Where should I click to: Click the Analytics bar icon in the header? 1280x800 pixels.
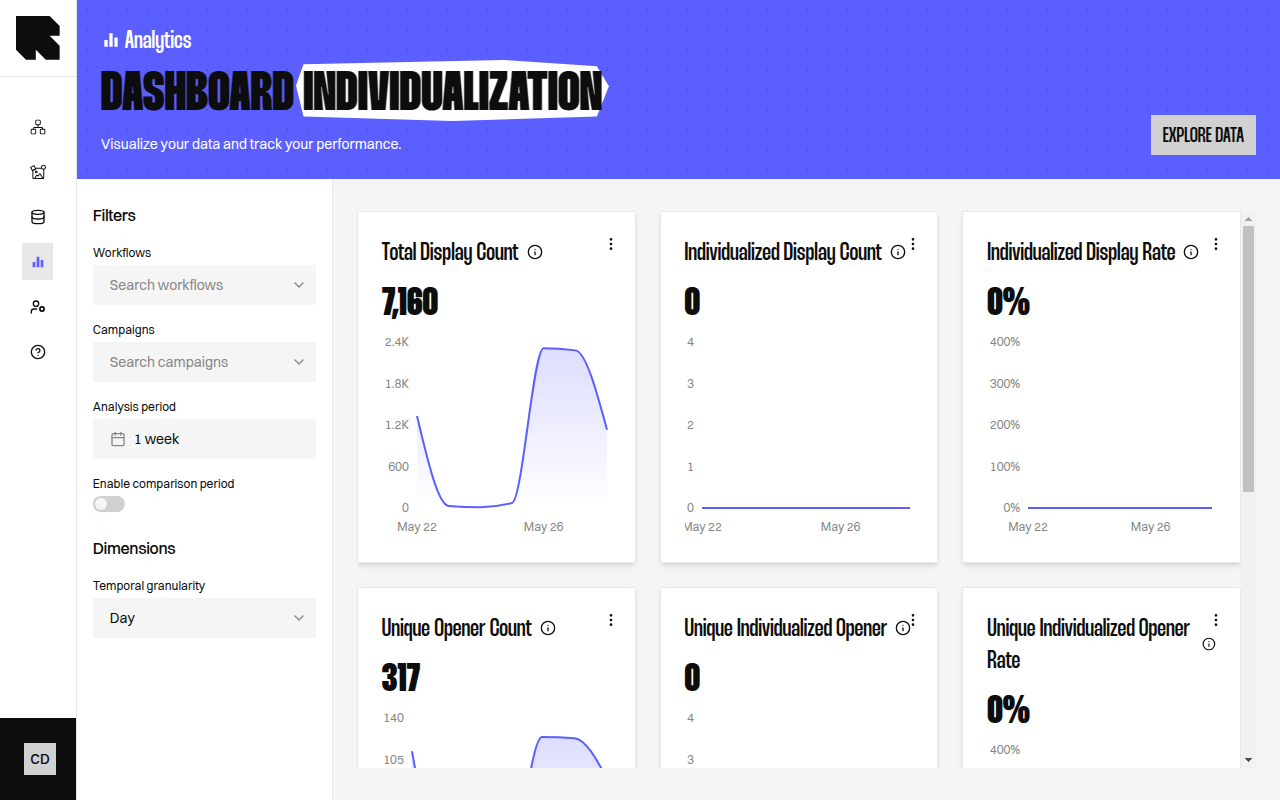111,40
